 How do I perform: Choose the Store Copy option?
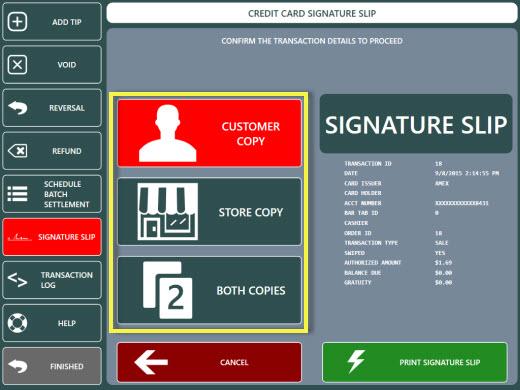(210, 212)
